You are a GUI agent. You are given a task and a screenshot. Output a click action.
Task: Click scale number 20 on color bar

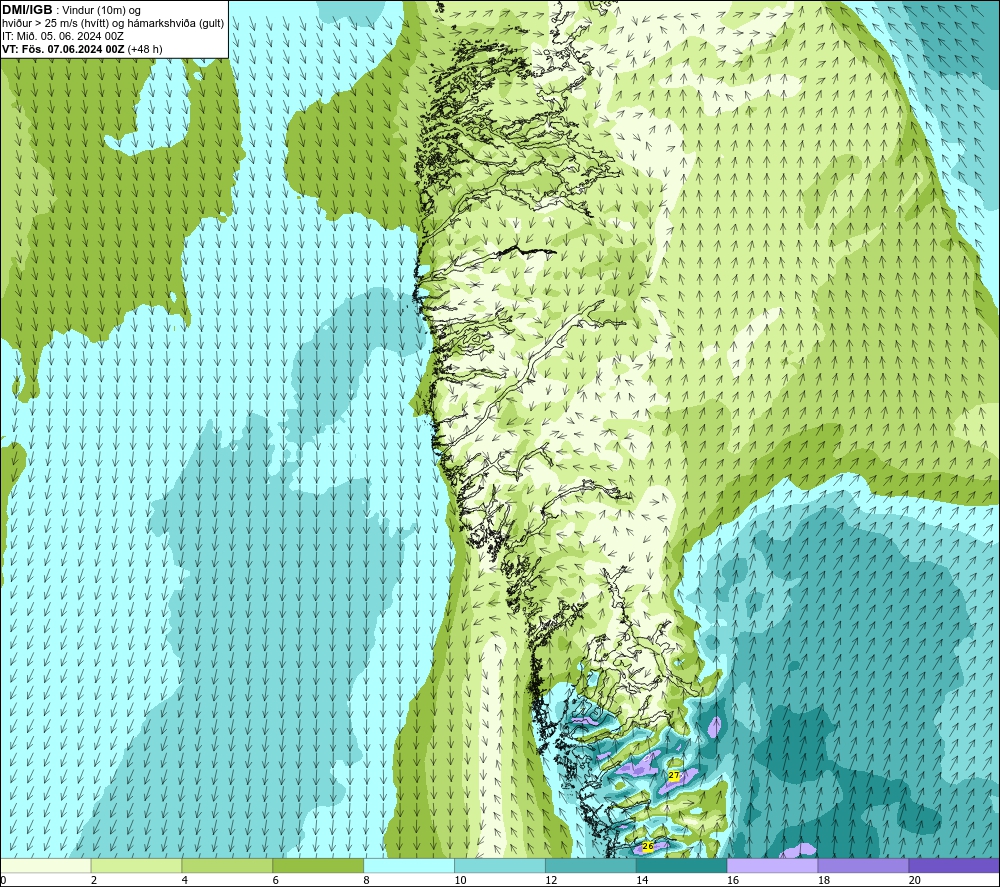pyautogui.click(x=915, y=880)
